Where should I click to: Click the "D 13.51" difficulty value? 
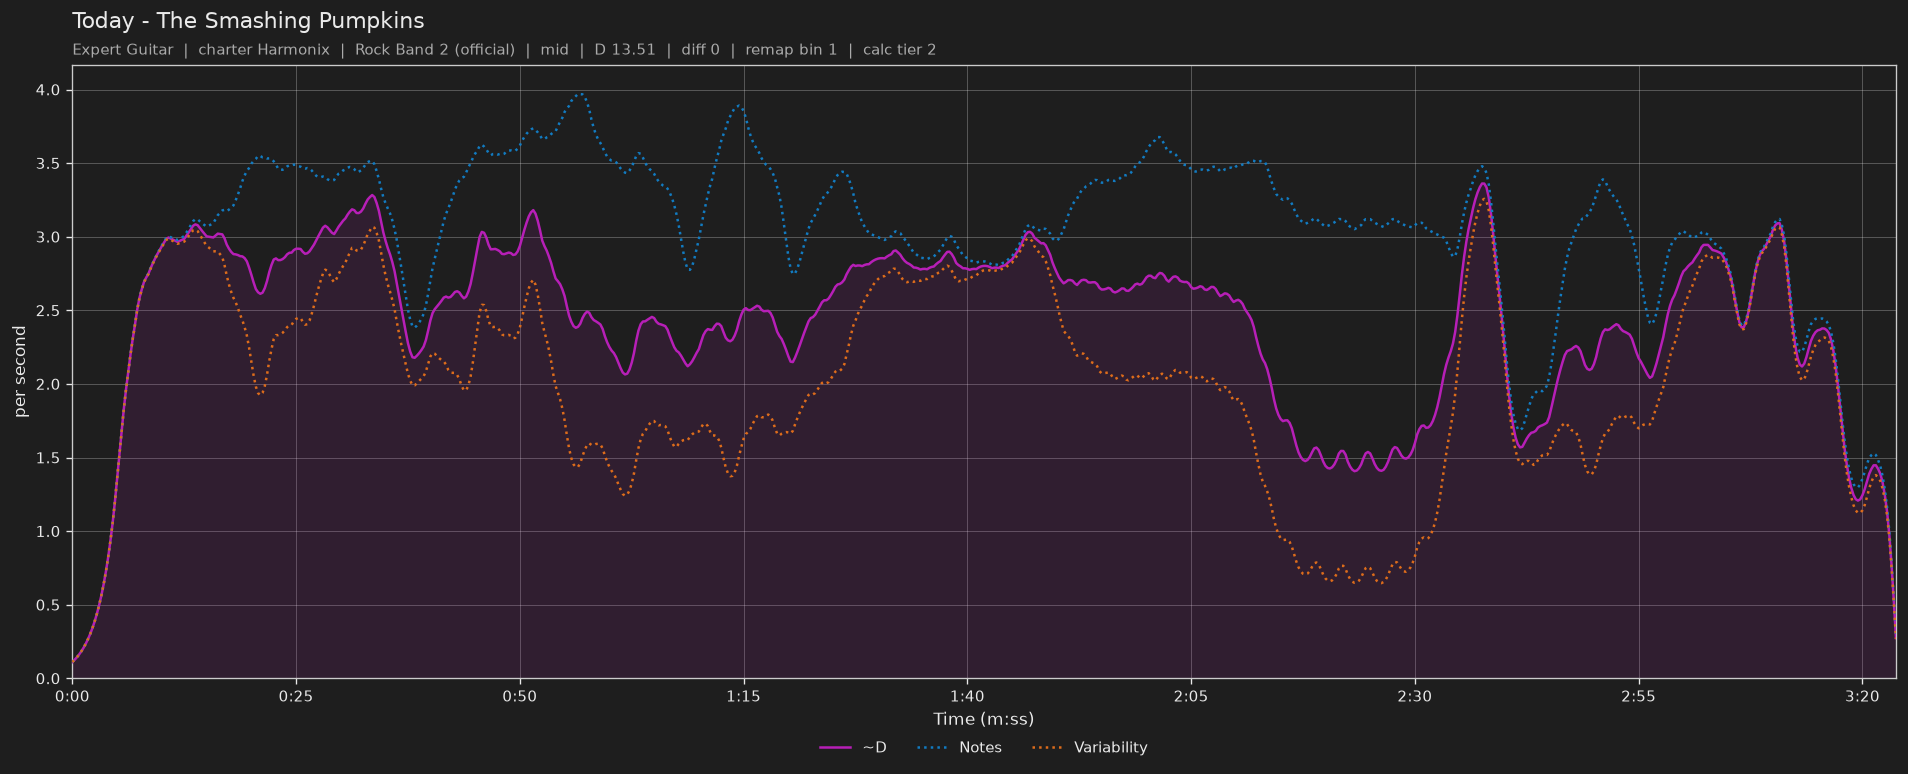tap(625, 50)
